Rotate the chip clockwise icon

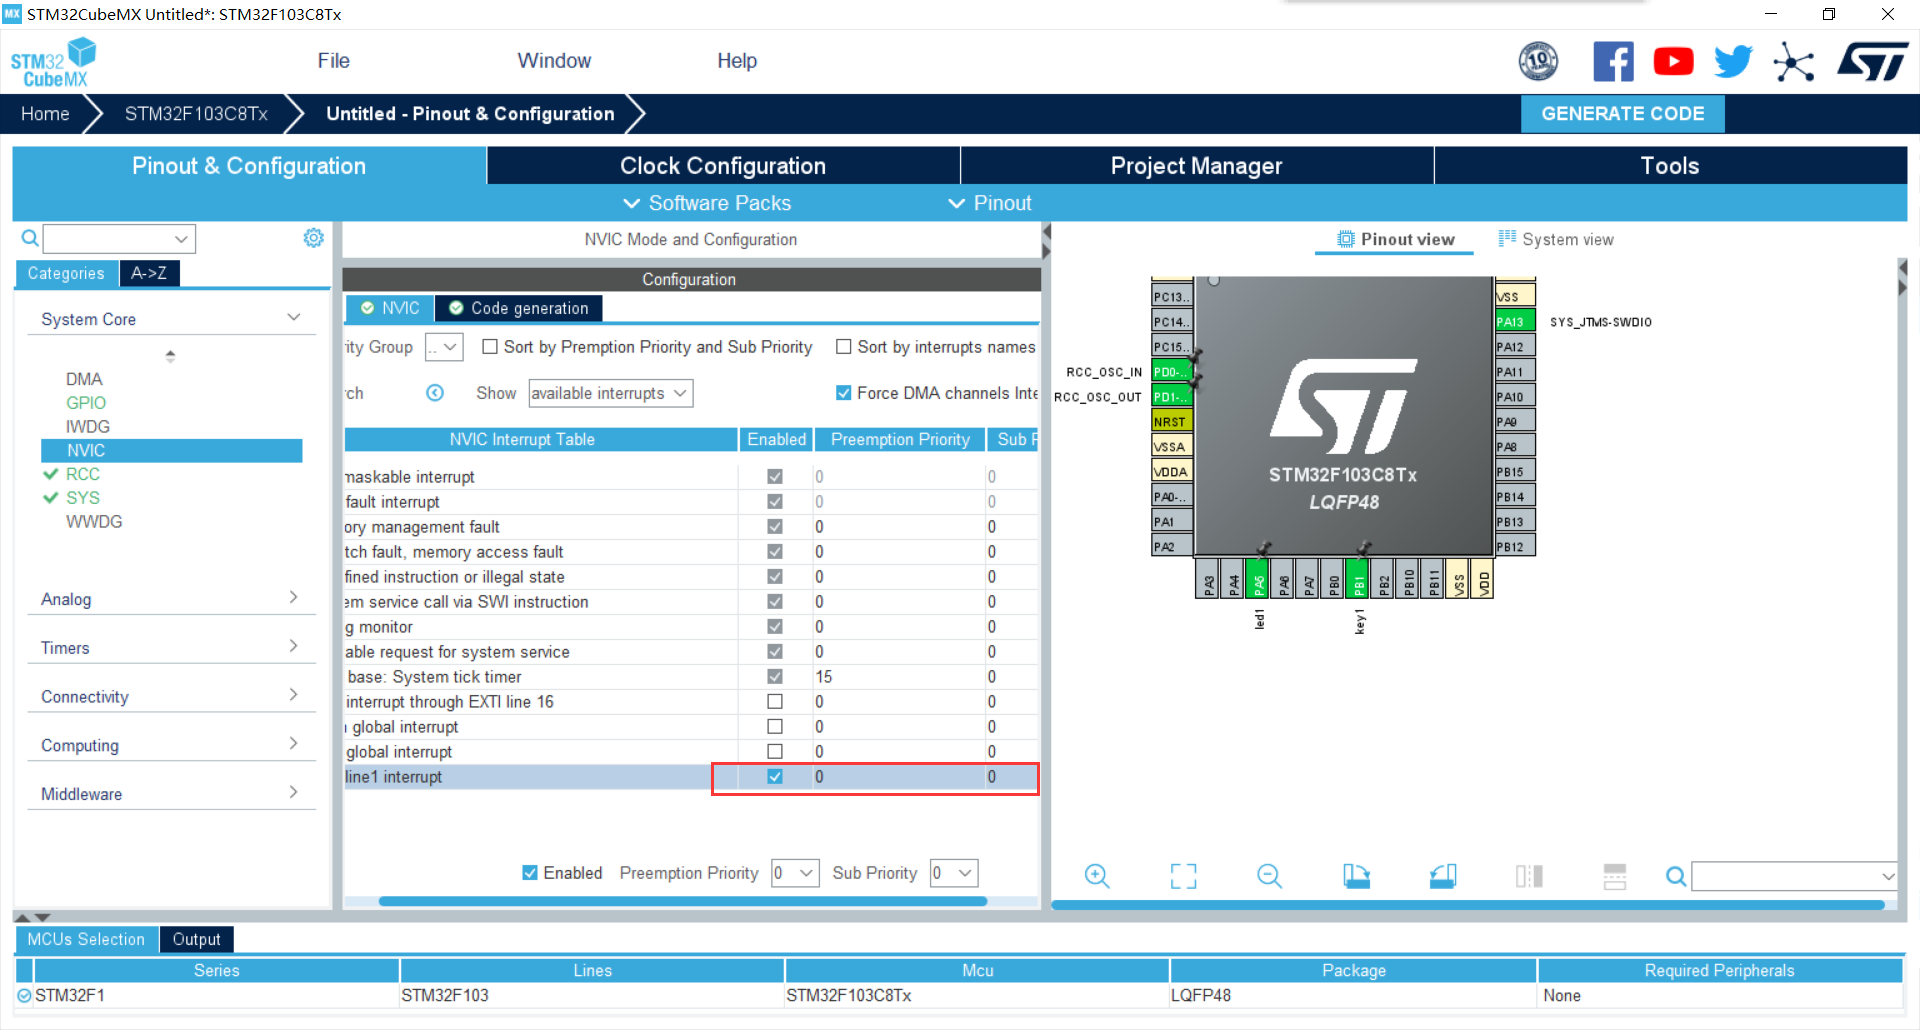[x=1356, y=876]
